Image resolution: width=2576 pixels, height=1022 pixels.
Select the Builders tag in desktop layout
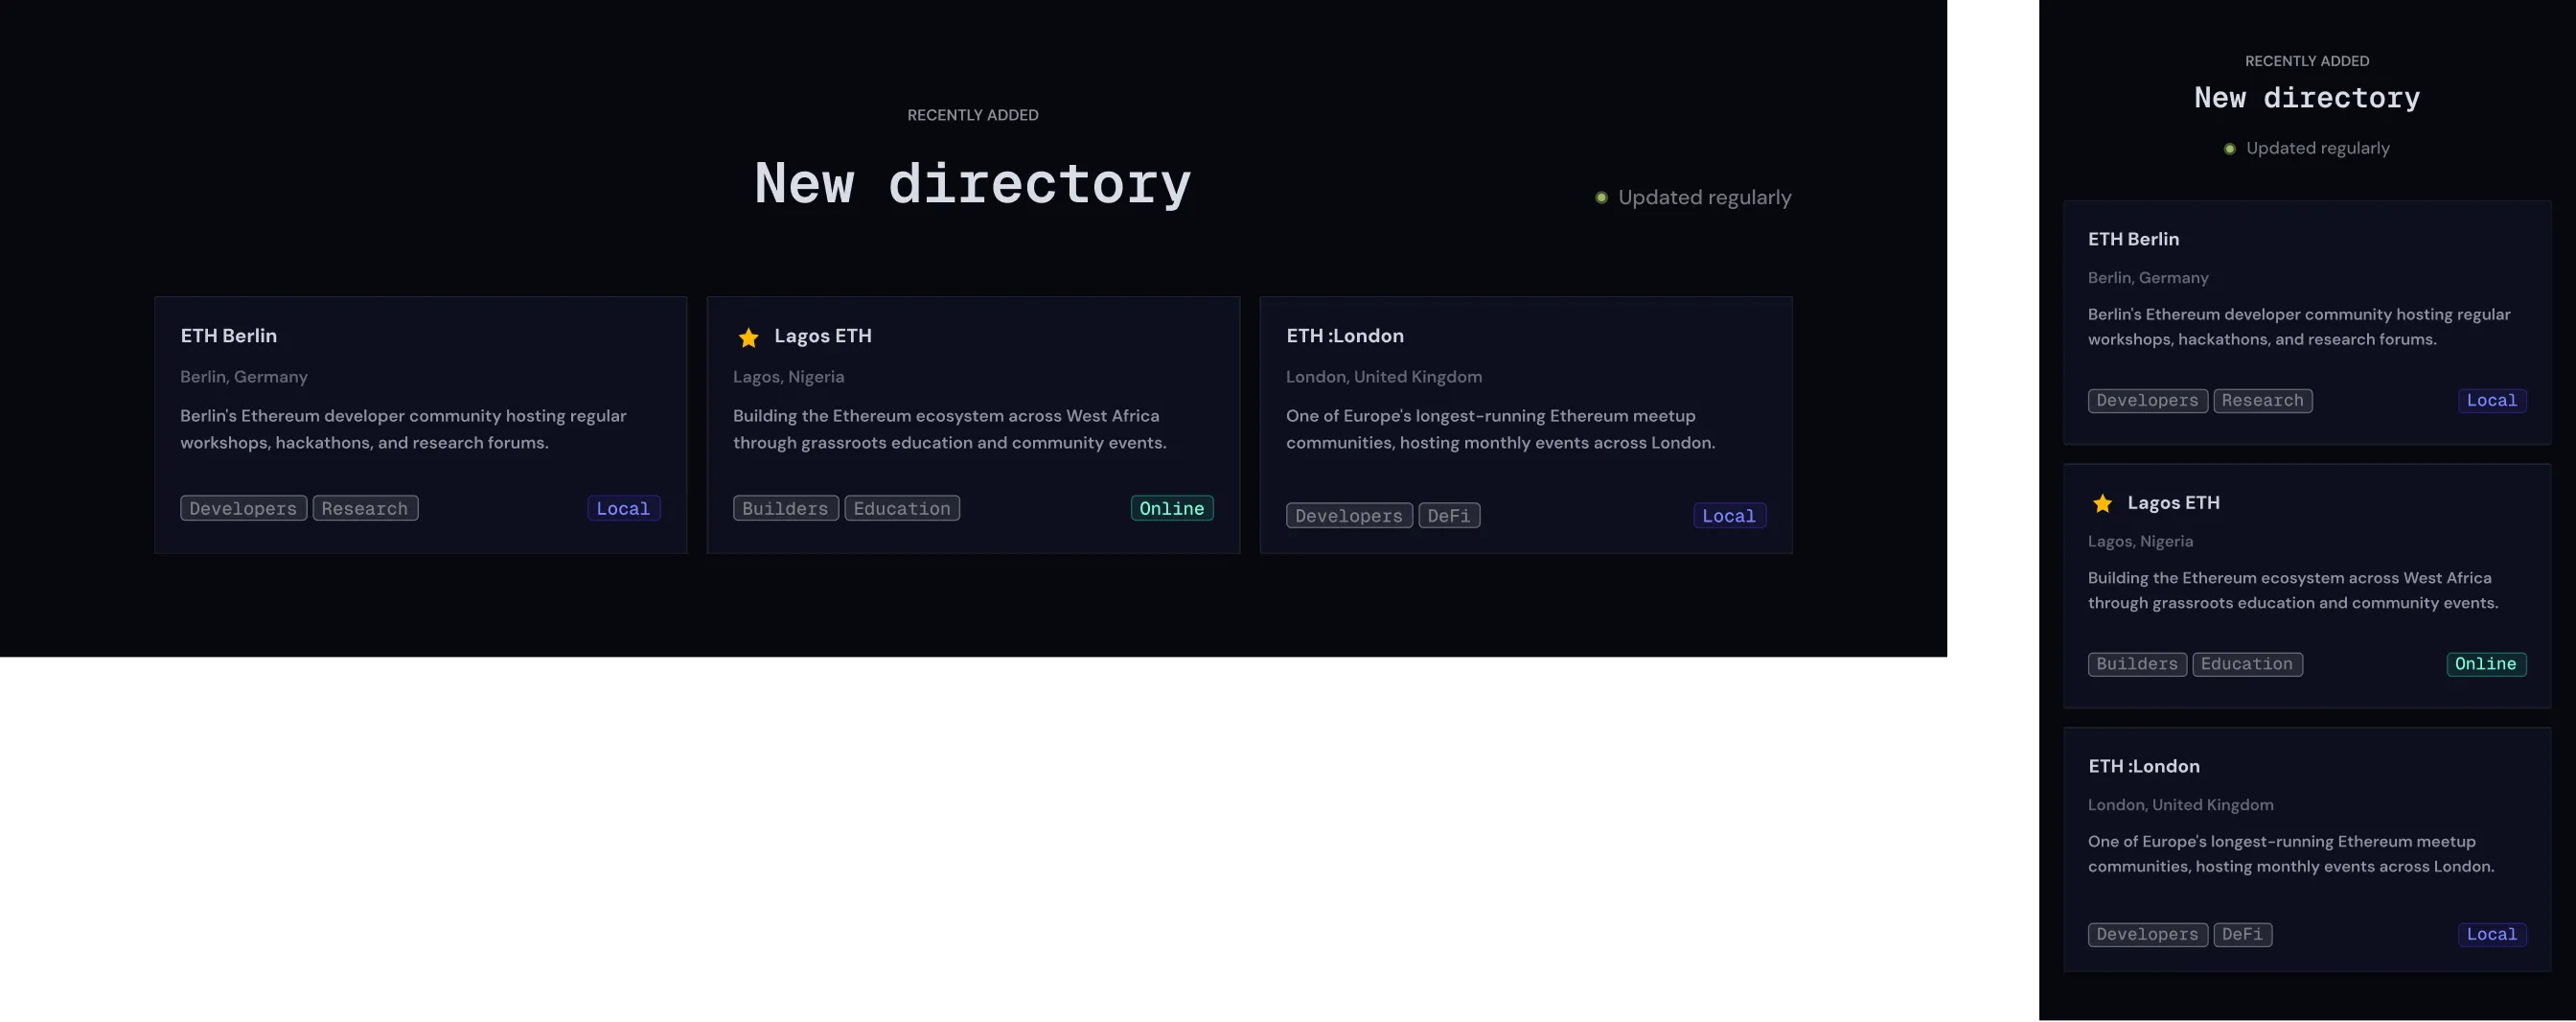point(785,508)
